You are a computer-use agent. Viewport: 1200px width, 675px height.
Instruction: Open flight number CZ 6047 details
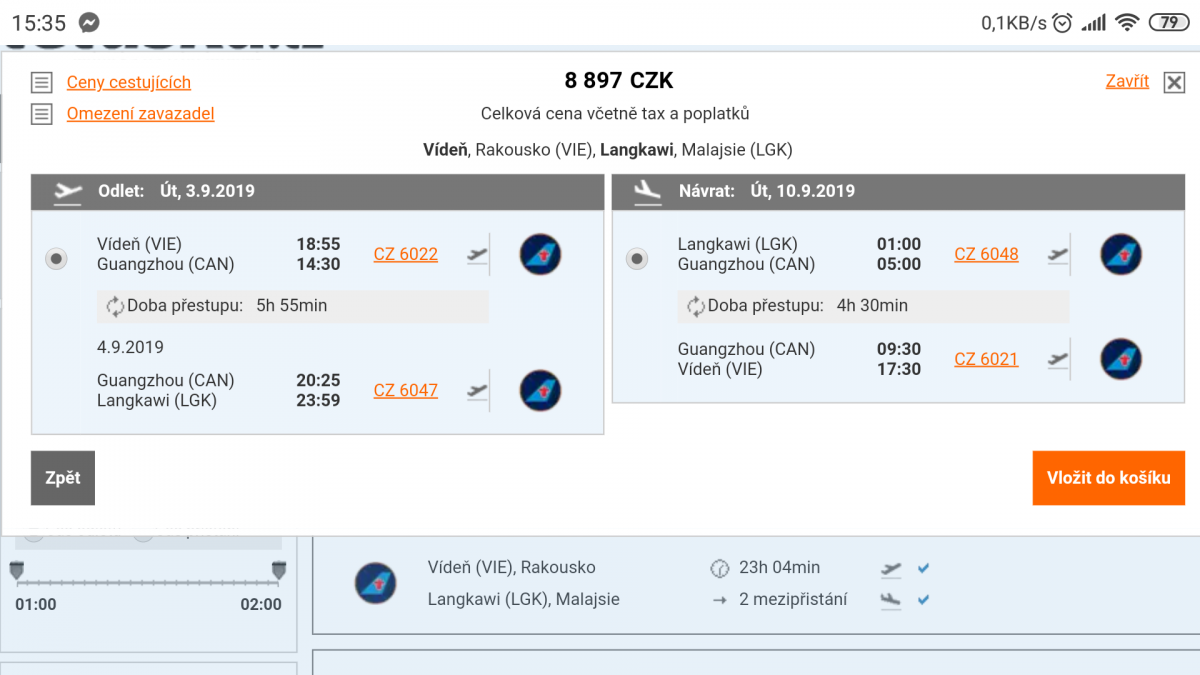(x=405, y=390)
